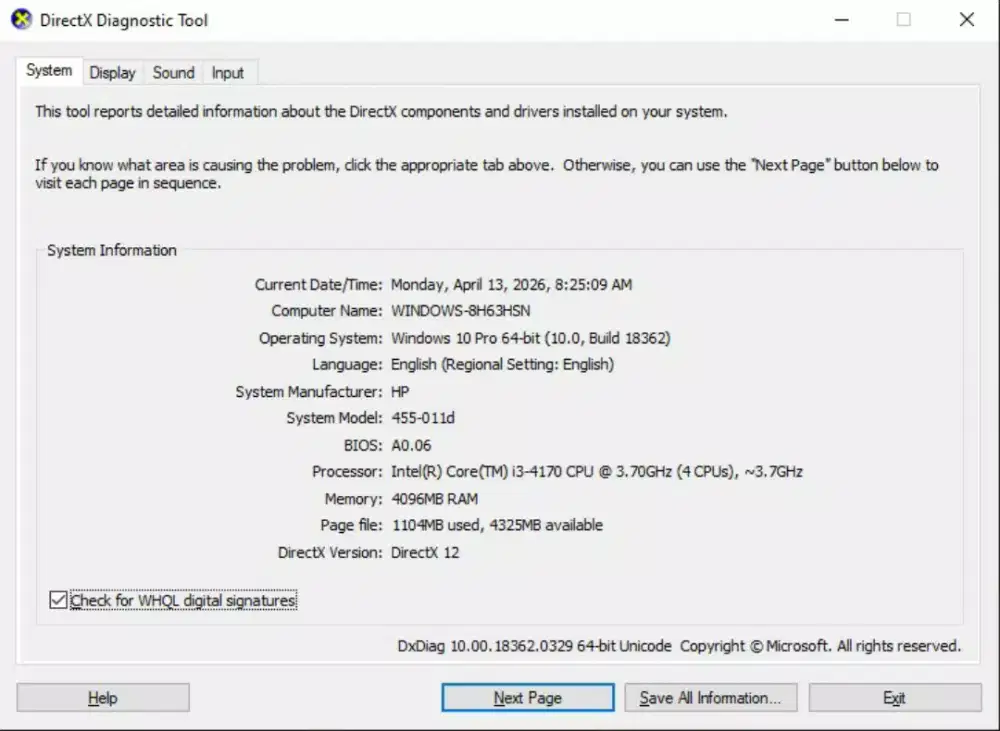Viewport: 1000px width, 731px height.
Task: Uncheck the WHQL digital signatures option
Action: point(57,600)
